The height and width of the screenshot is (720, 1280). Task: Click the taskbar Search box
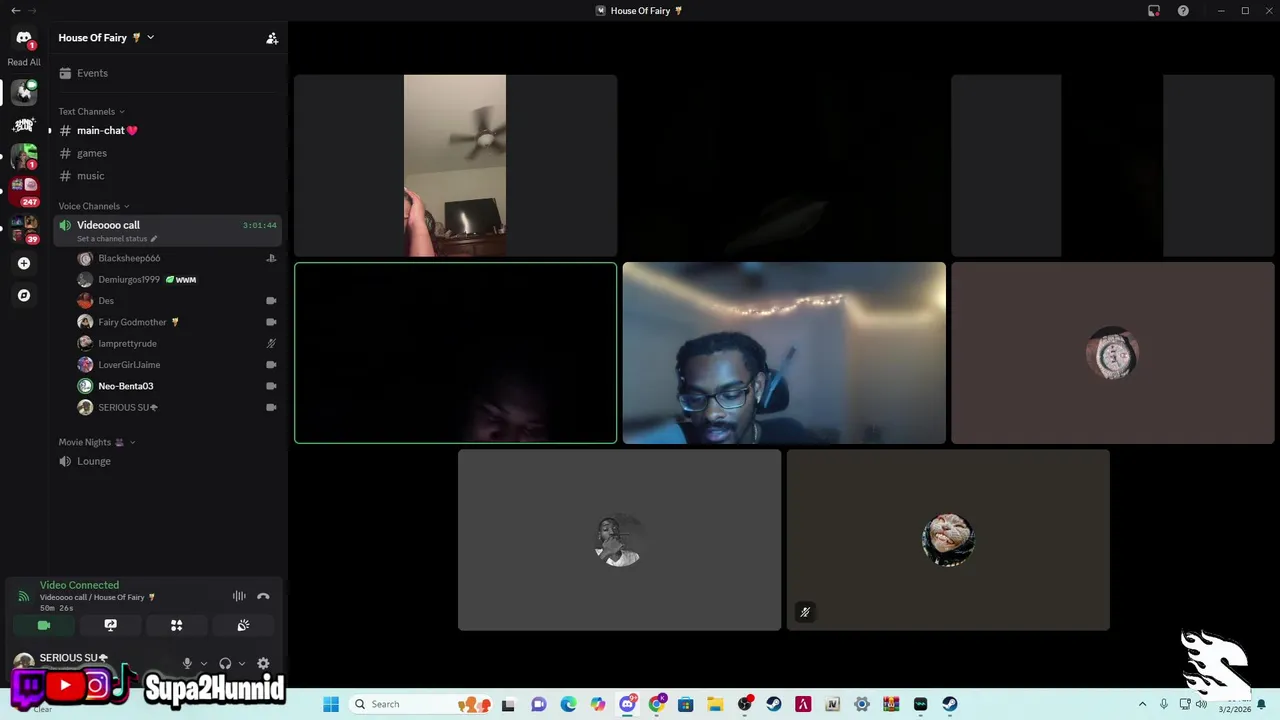[x=418, y=704]
